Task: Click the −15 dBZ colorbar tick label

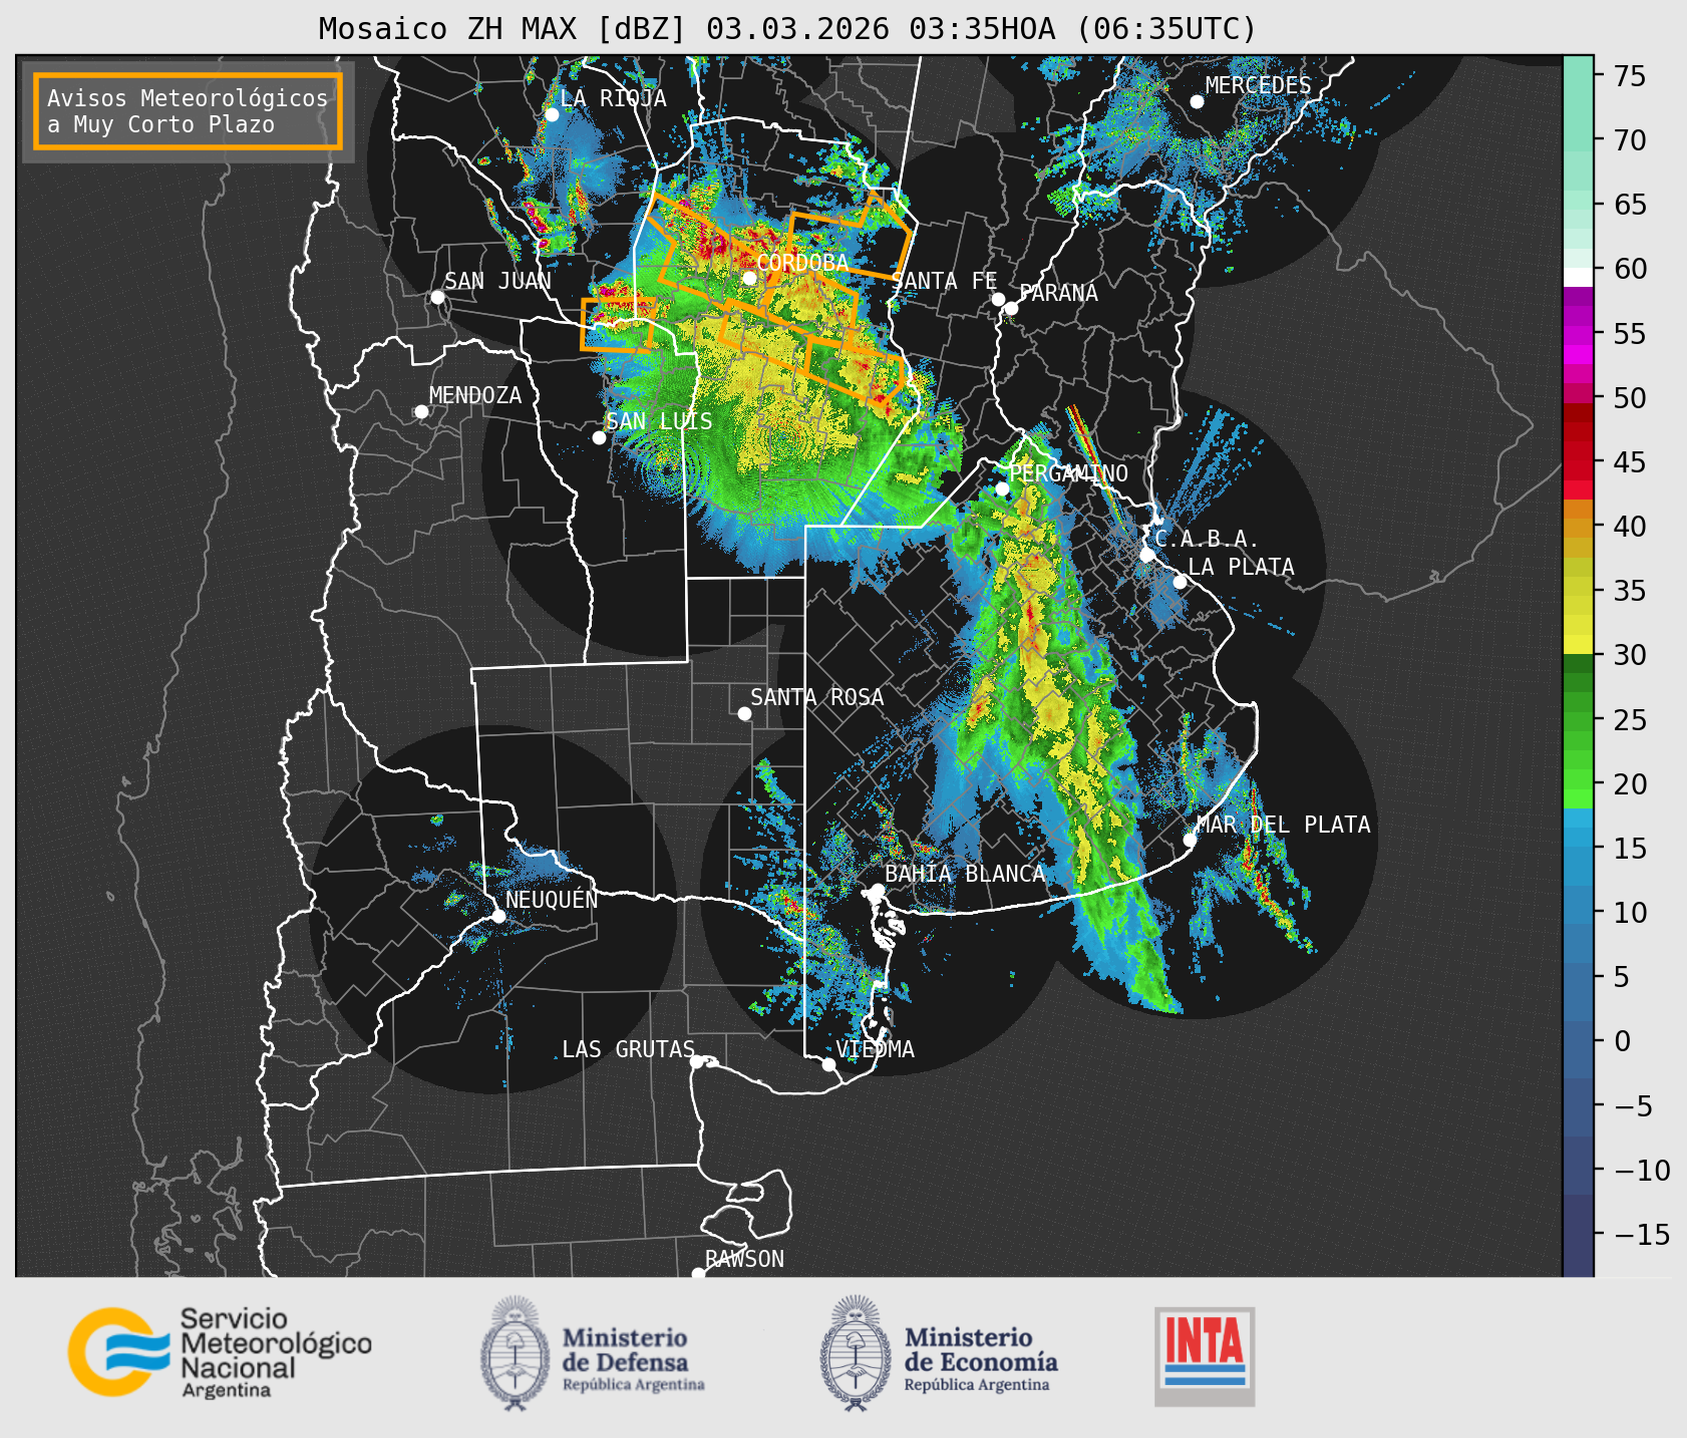Action: [x=1641, y=1234]
